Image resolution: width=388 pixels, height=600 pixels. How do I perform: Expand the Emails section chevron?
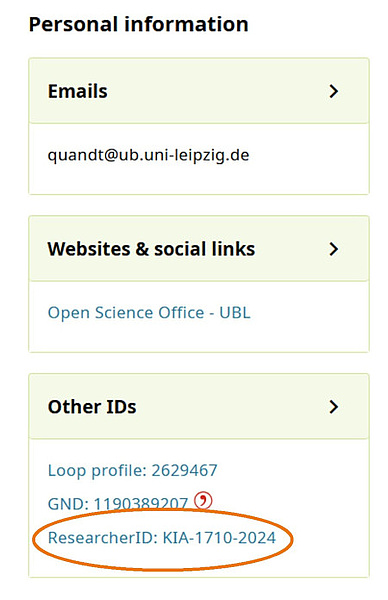click(334, 91)
